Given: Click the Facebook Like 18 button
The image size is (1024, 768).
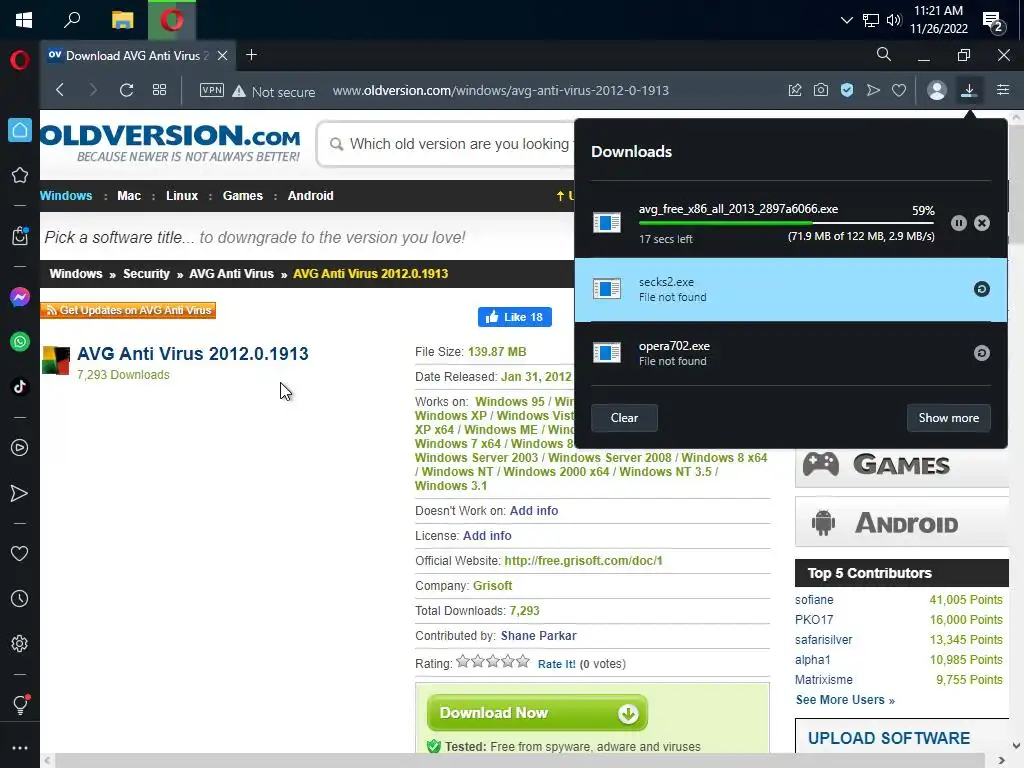Looking at the screenshot, I should pyautogui.click(x=515, y=317).
